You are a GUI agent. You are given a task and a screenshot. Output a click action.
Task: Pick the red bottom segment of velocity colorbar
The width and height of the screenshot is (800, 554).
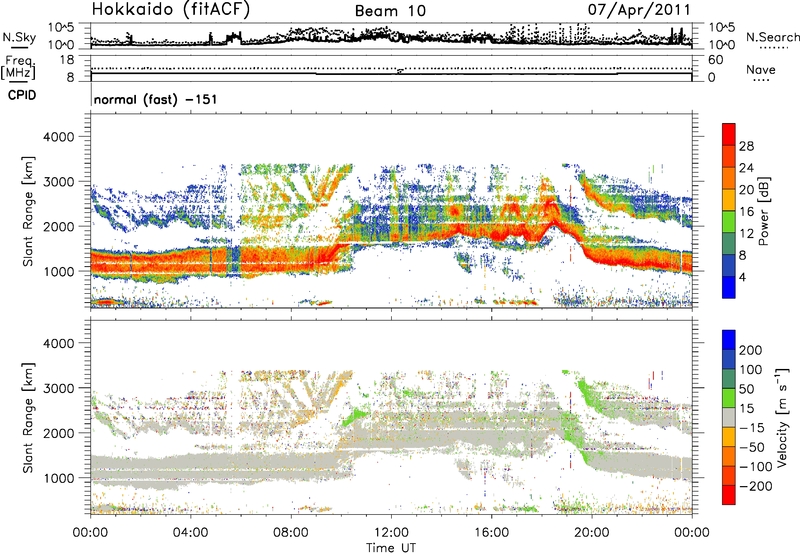point(729,495)
